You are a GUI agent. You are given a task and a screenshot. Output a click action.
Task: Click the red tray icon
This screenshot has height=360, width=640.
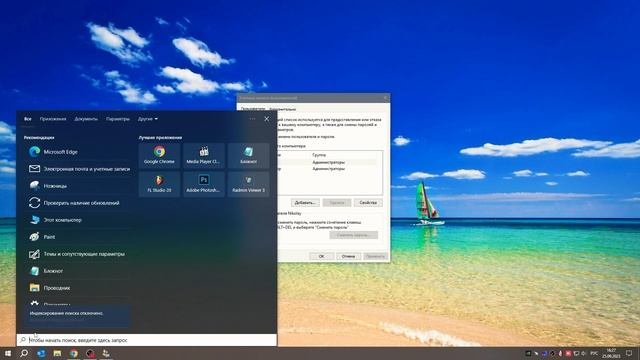tap(568, 353)
